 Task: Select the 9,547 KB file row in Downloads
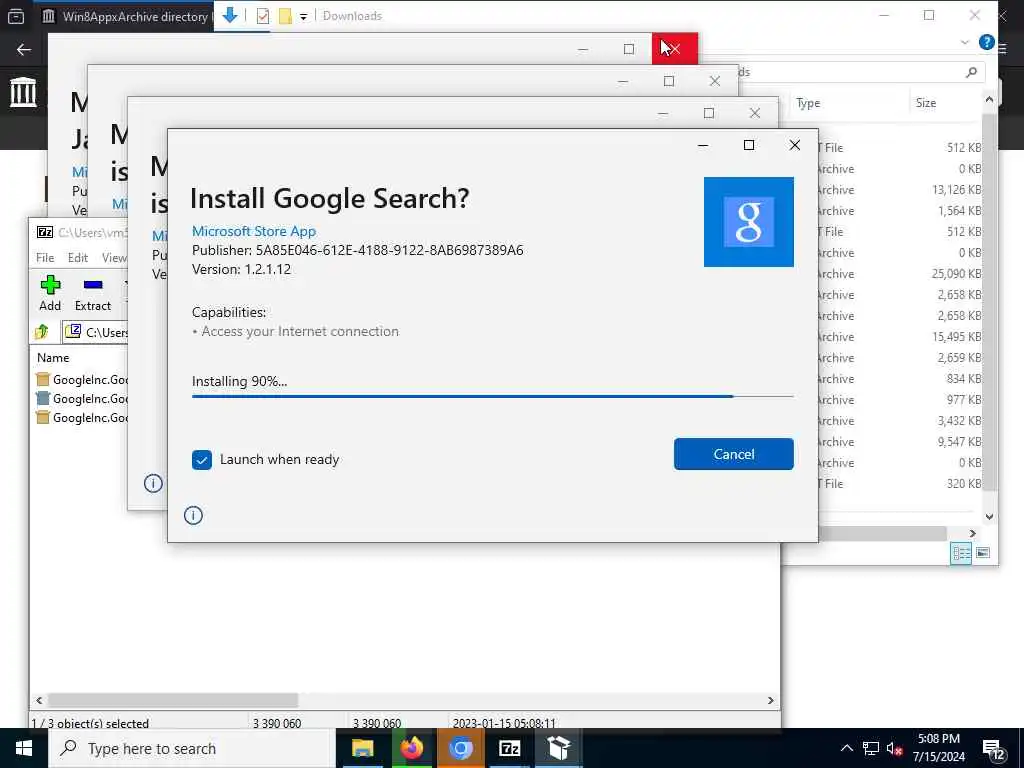pos(899,442)
